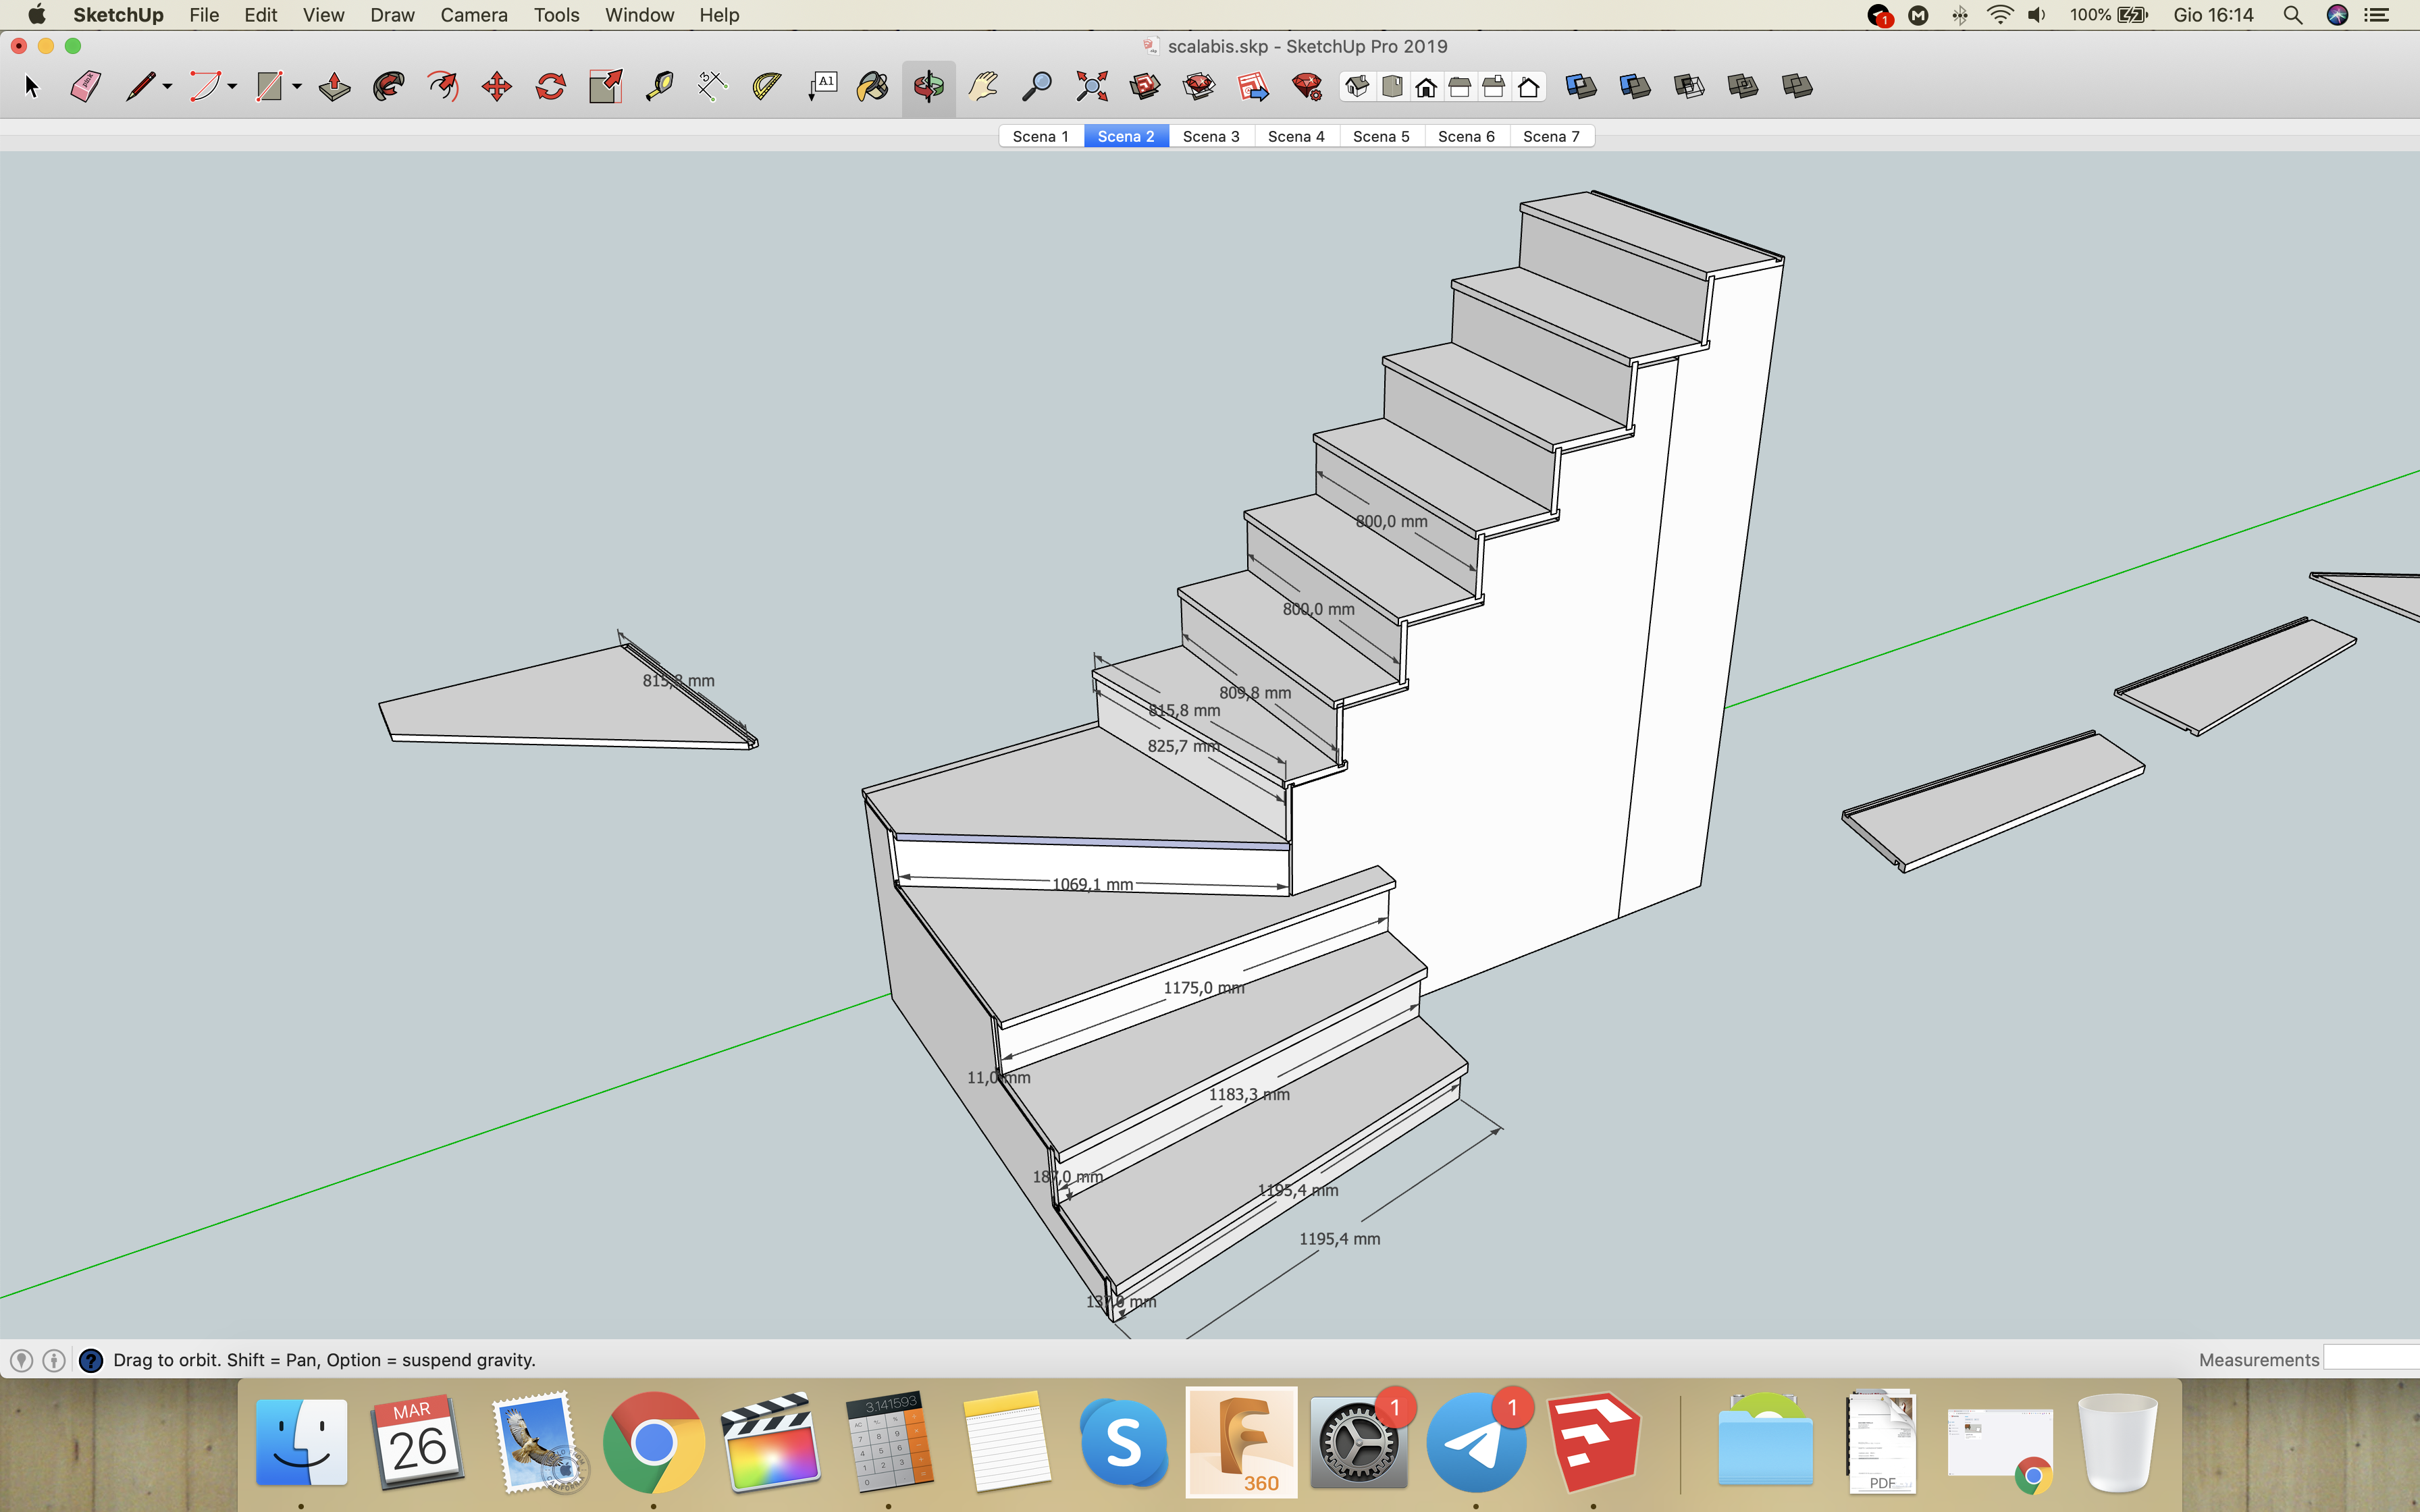The width and height of the screenshot is (2420, 1512).
Task: Select the Scale tool
Action: coord(606,87)
